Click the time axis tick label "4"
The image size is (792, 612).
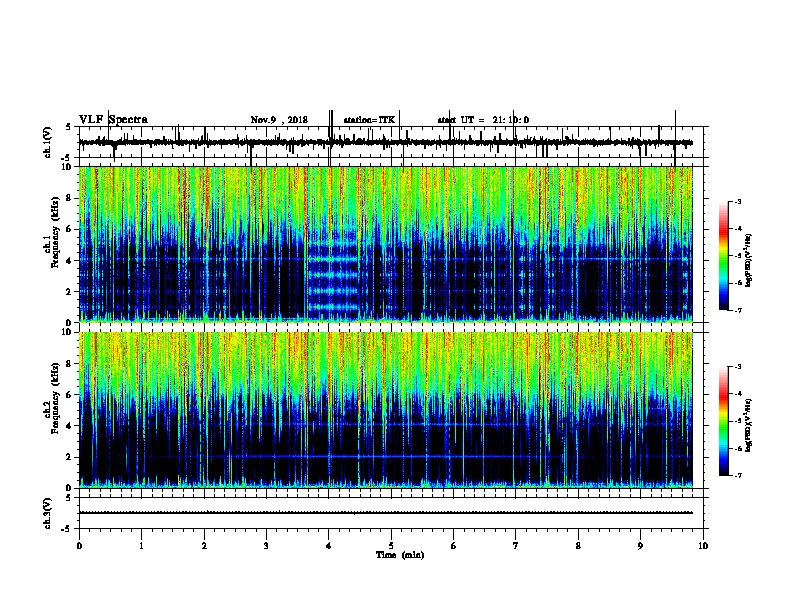329,546
